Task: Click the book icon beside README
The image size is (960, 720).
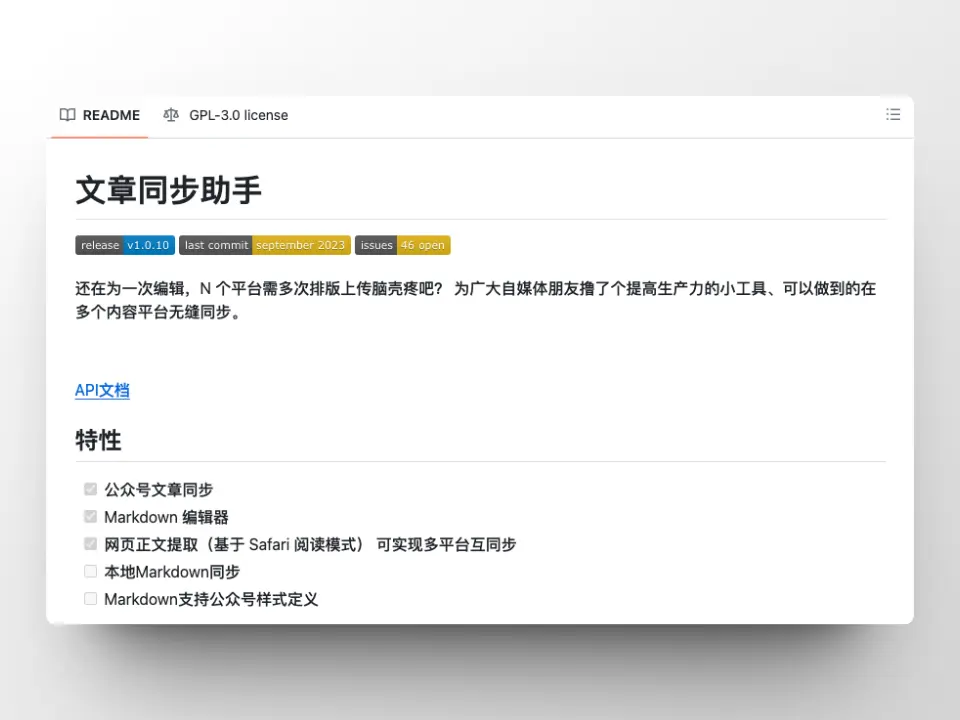Action: (x=67, y=115)
